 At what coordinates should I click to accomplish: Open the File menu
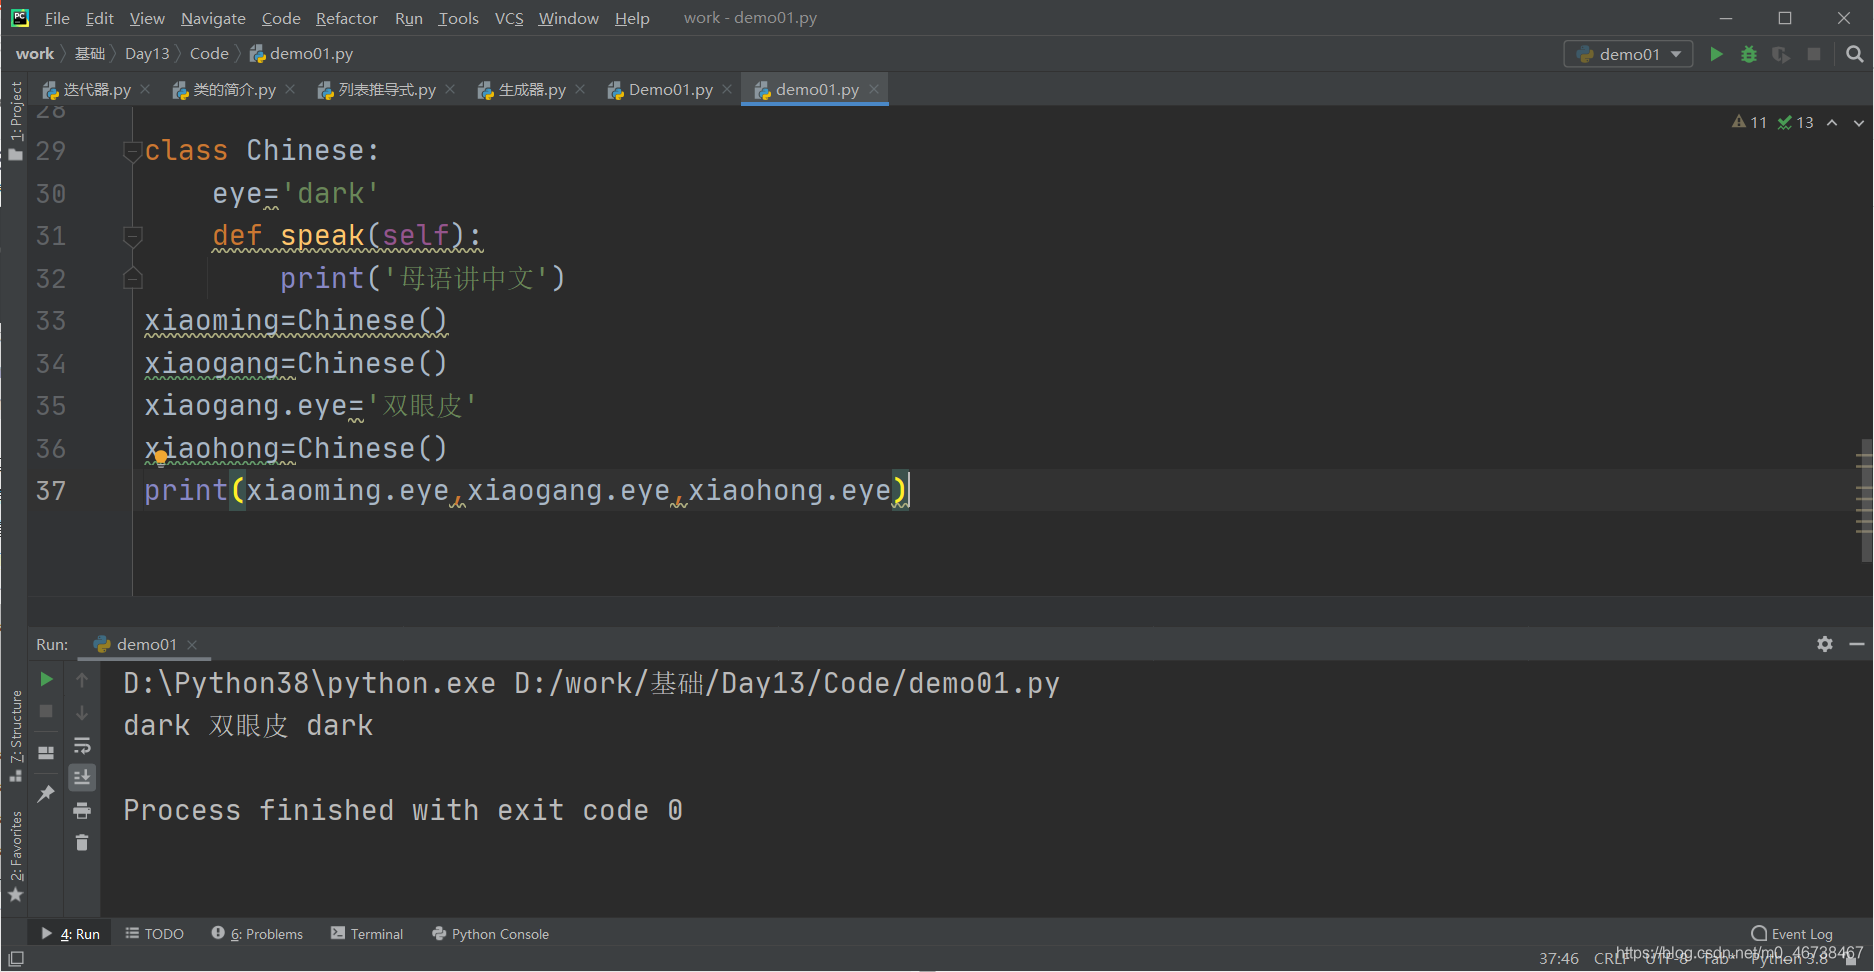(57, 18)
